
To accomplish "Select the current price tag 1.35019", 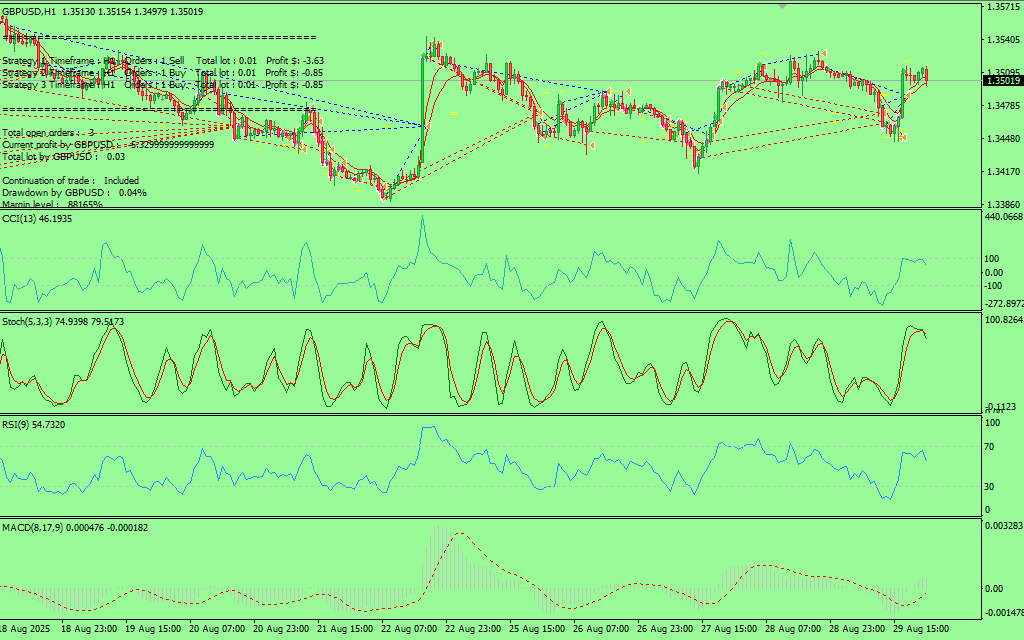I will (x=1001, y=81).
